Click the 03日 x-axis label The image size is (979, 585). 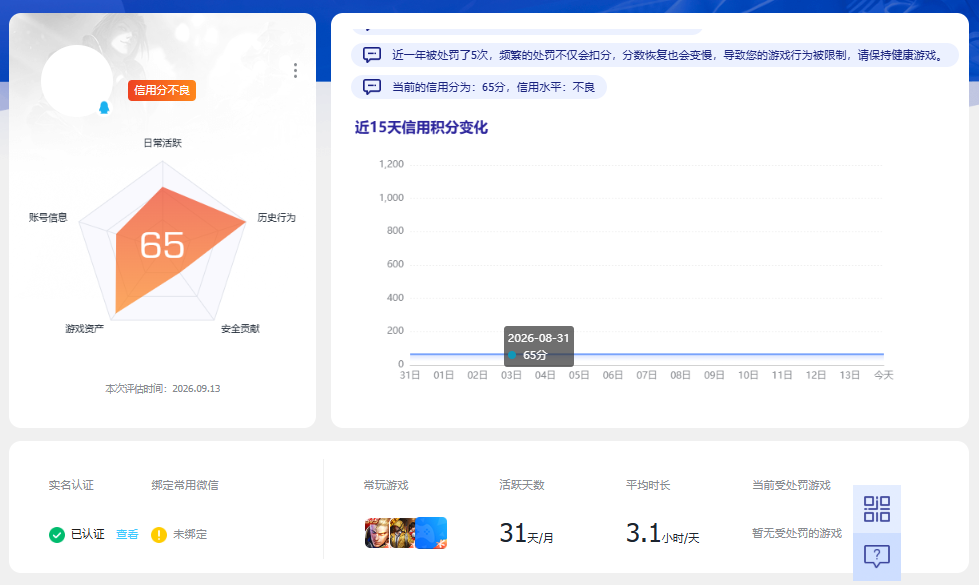pos(511,375)
